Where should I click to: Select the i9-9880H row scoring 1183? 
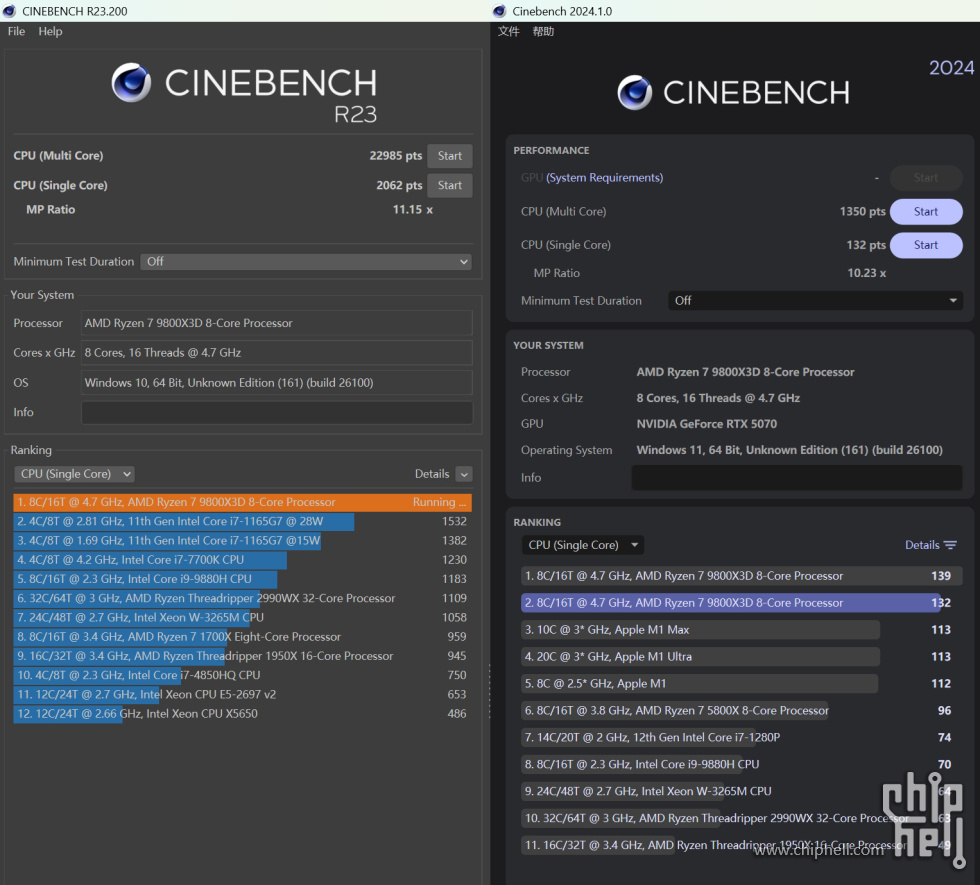(x=242, y=579)
